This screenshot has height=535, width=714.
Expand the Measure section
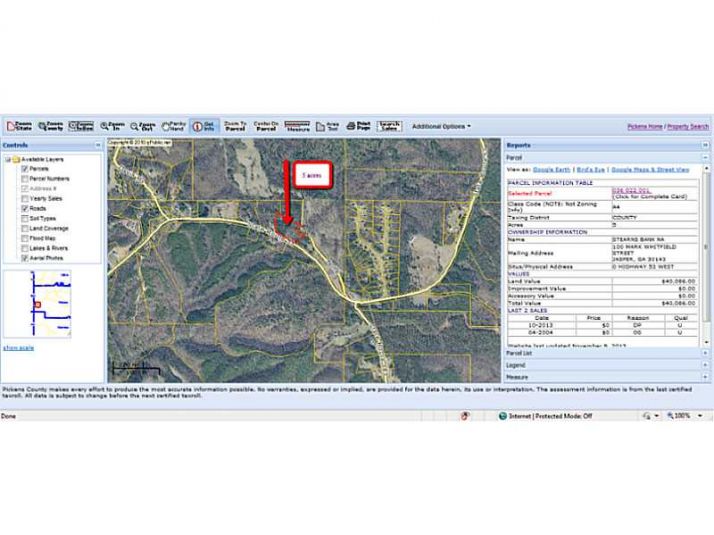(705, 377)
